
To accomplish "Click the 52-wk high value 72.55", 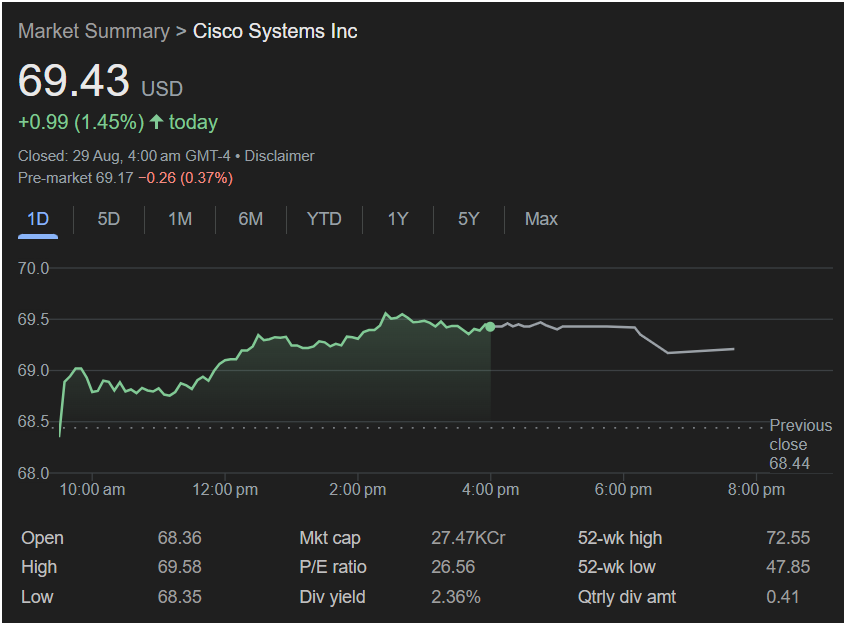I will pos(787,538).
